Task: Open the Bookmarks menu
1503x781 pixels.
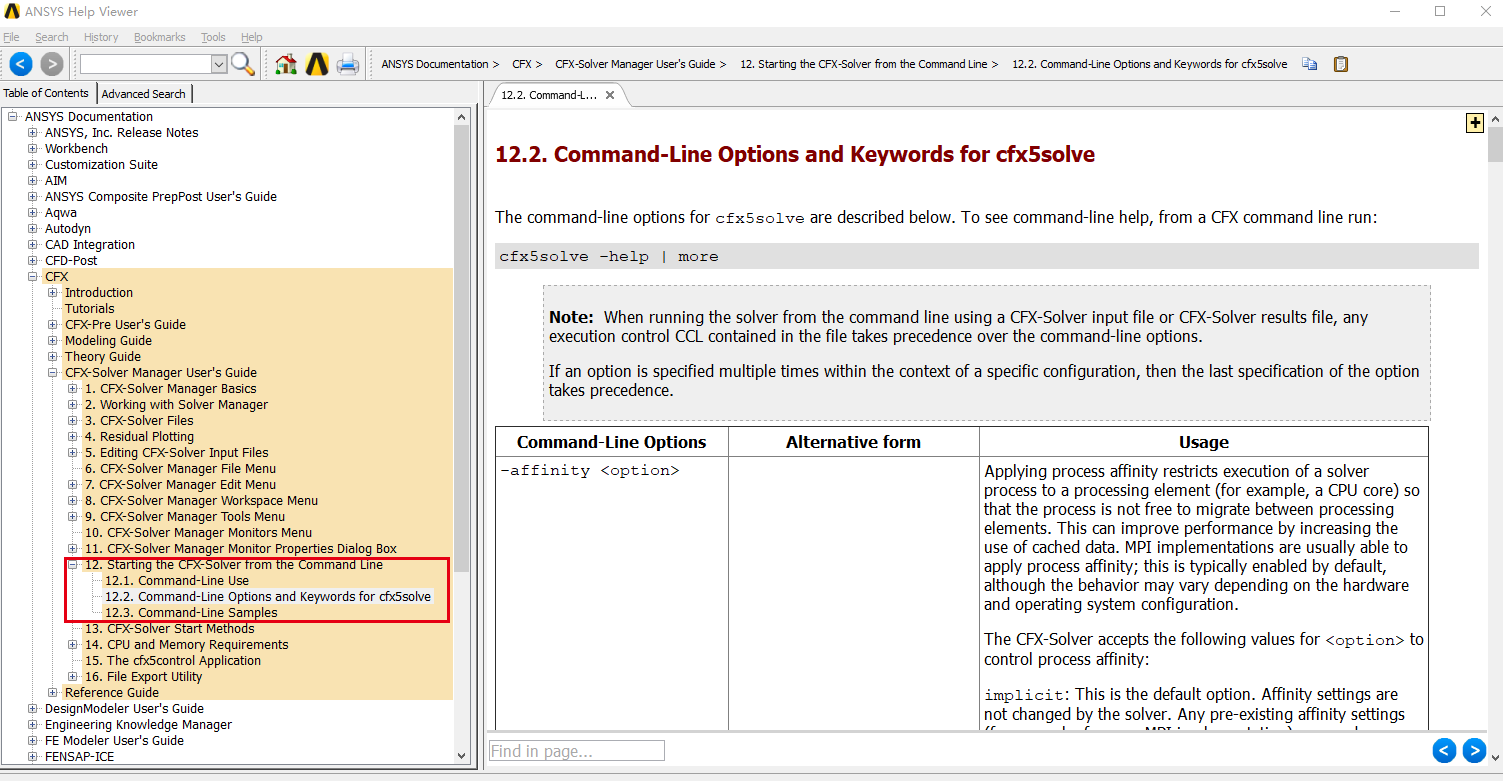Action: point(160,37)
